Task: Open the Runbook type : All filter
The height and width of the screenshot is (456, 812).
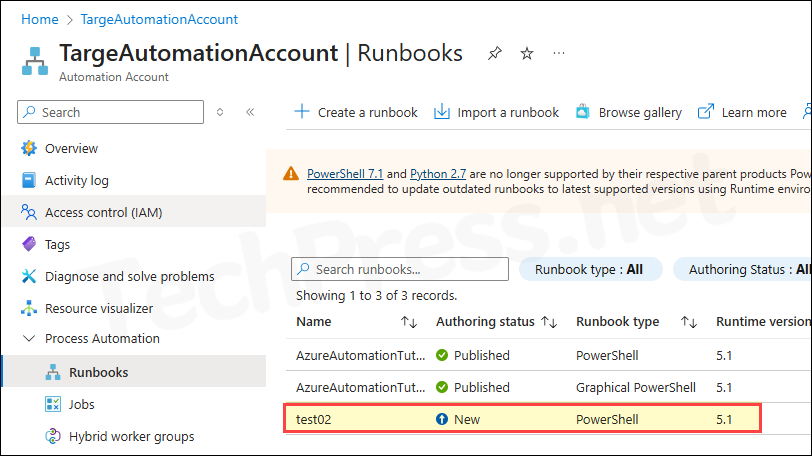Action: 590,269
